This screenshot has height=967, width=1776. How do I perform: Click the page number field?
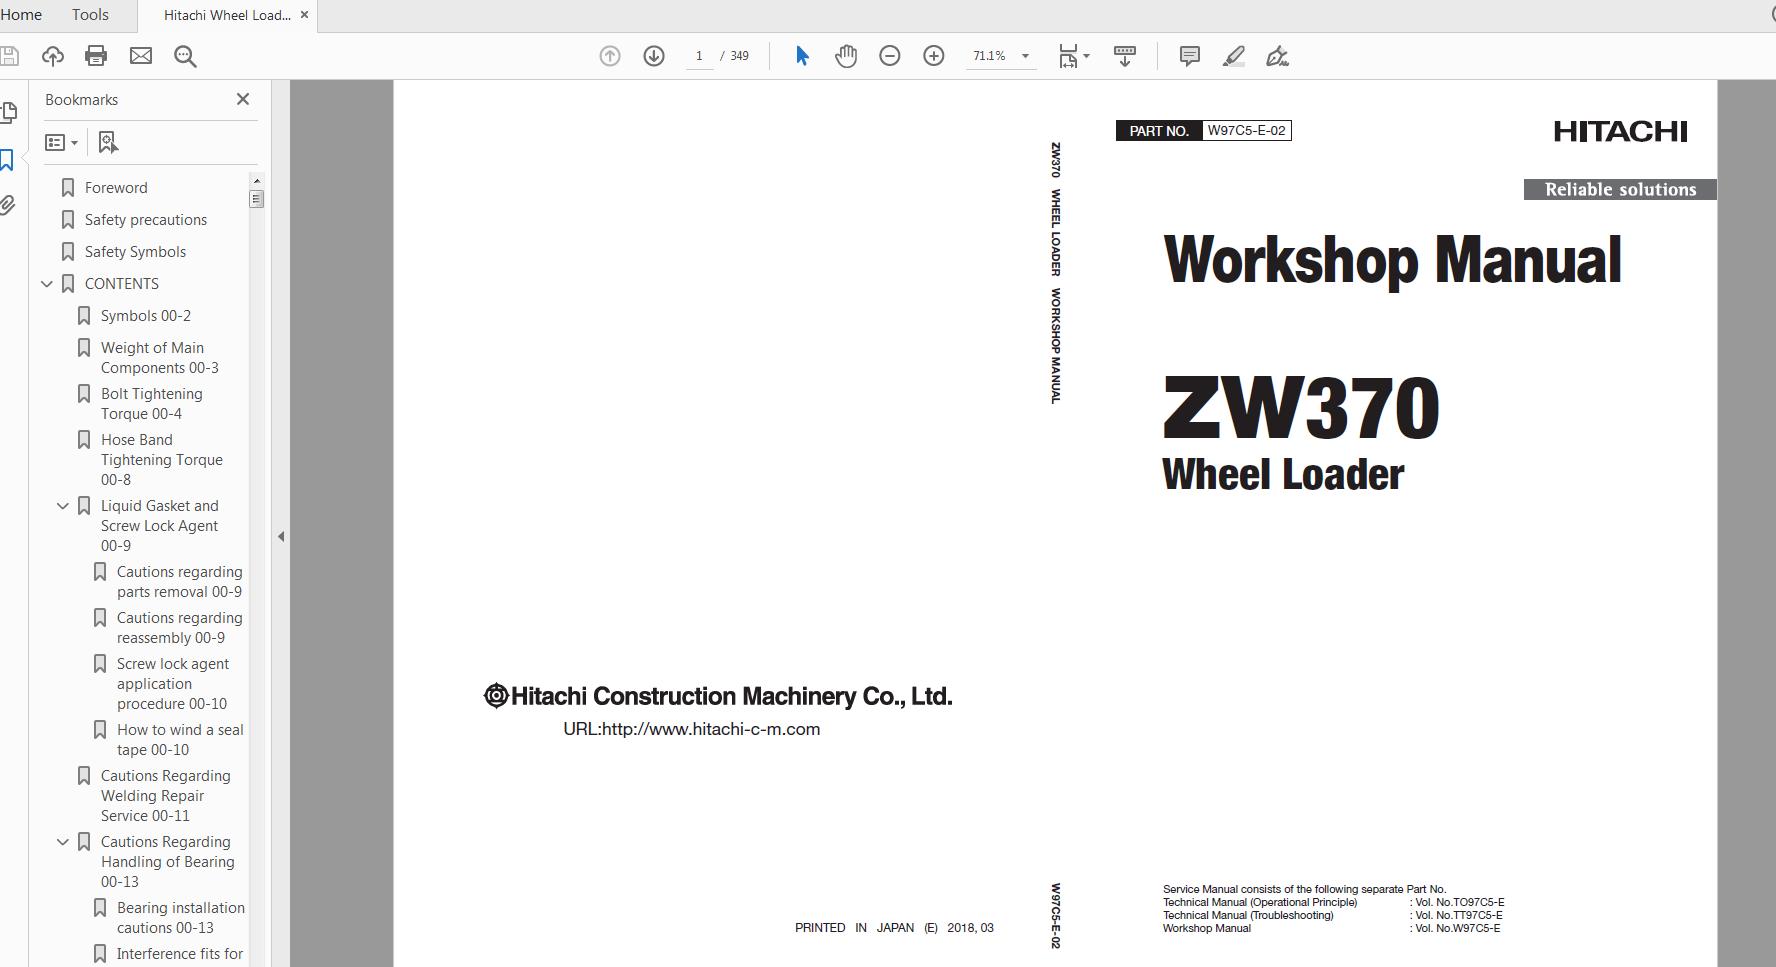click(x=700, y=56)
